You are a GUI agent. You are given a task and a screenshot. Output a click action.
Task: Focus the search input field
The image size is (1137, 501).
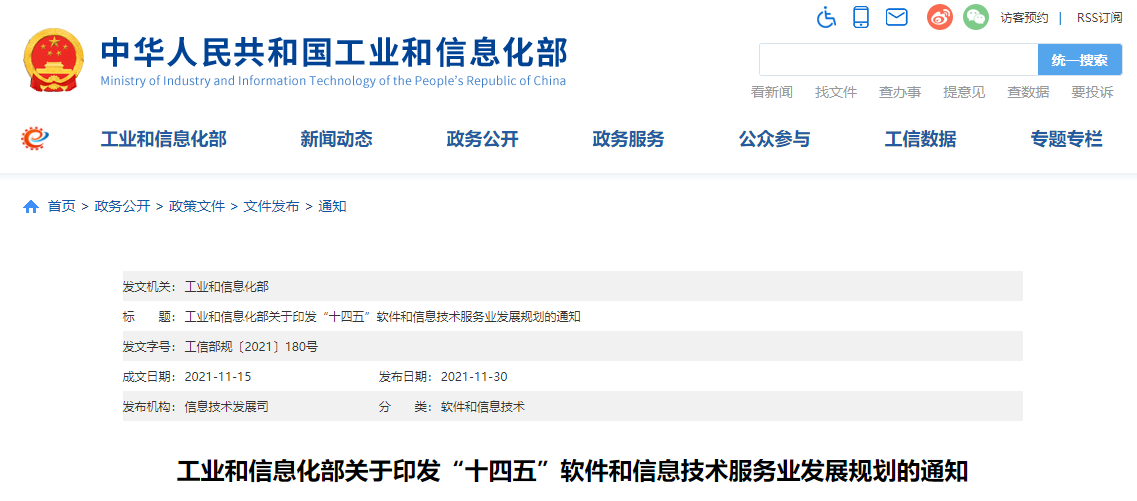(898, 59)
